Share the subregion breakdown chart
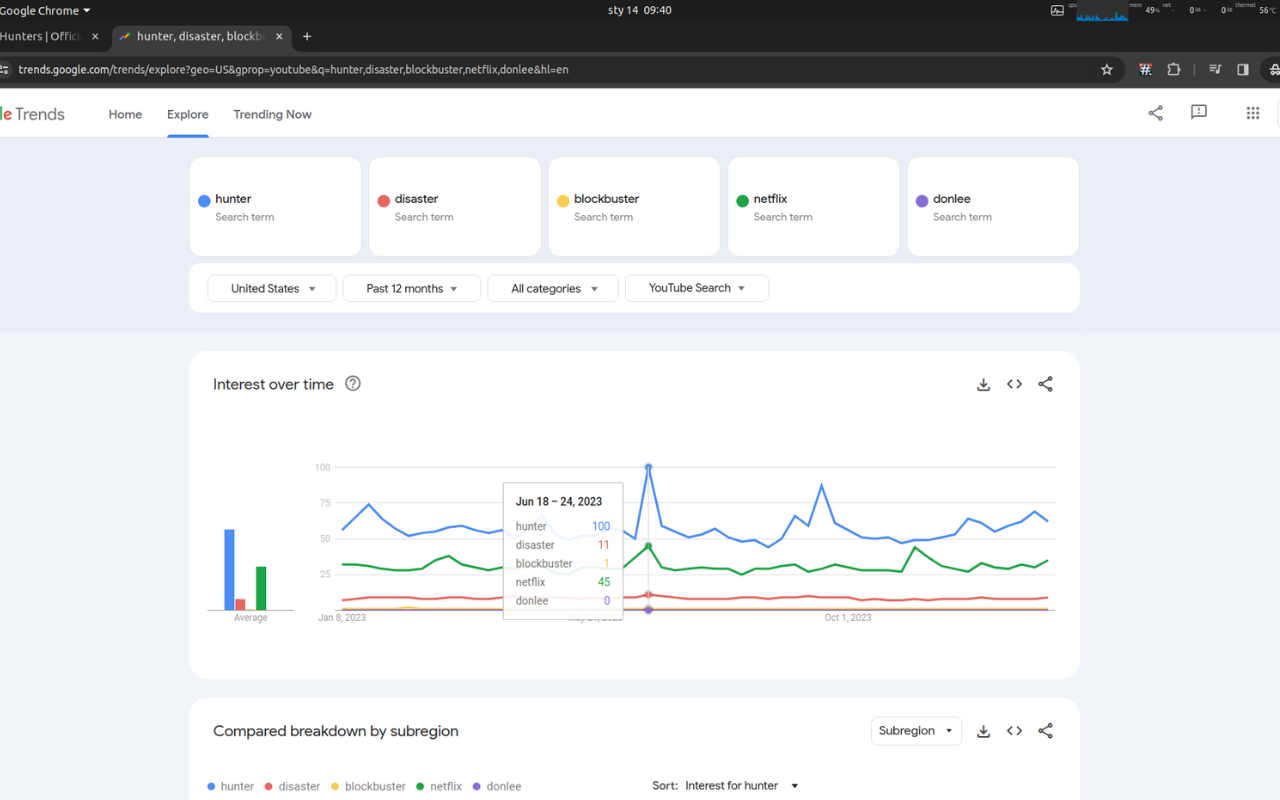The image size is (1280, 800). coord(1046,731)
